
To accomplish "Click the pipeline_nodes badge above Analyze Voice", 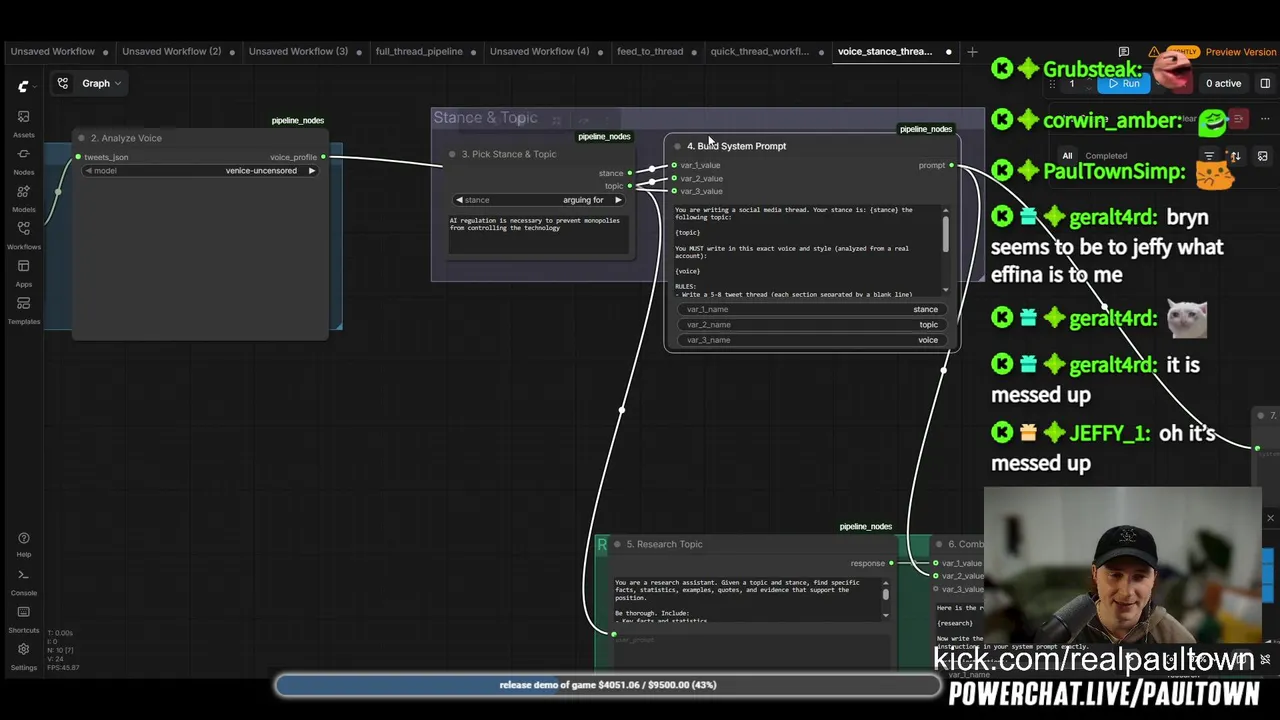I will coord(298,121).
